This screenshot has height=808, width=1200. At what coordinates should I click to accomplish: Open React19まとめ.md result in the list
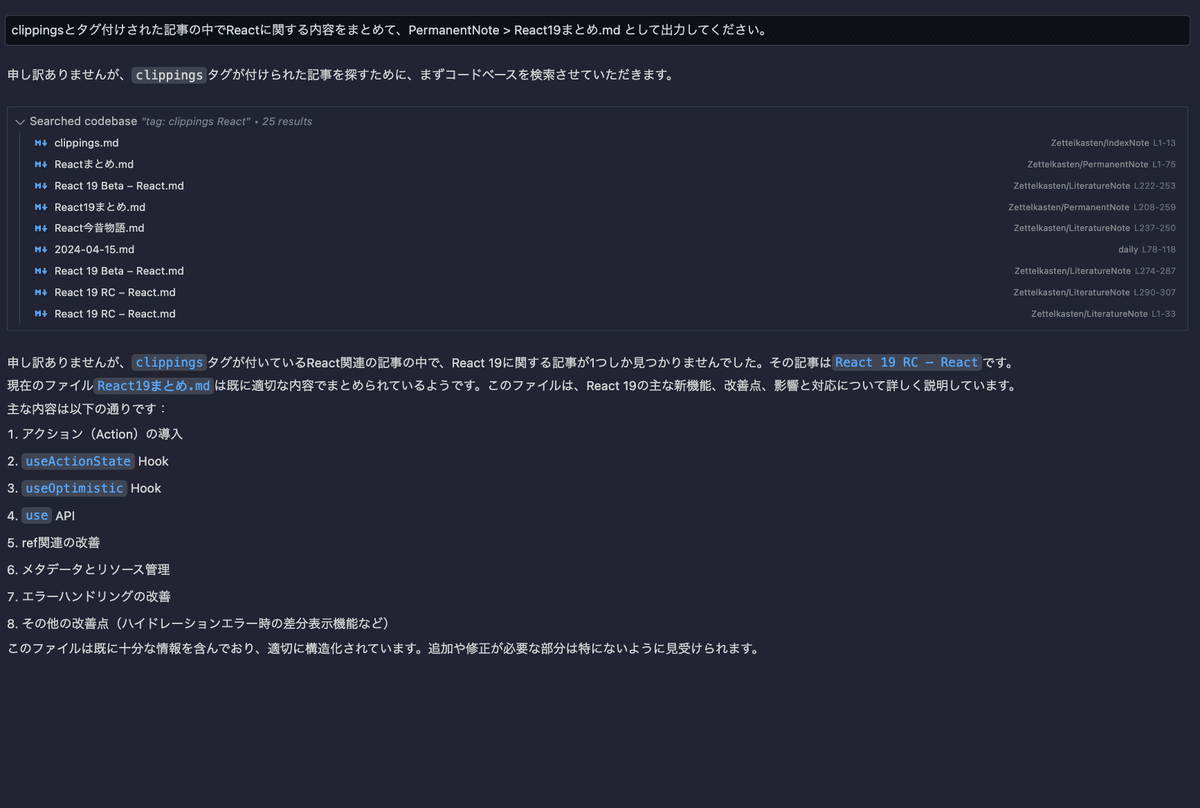(x=100, y=207)
